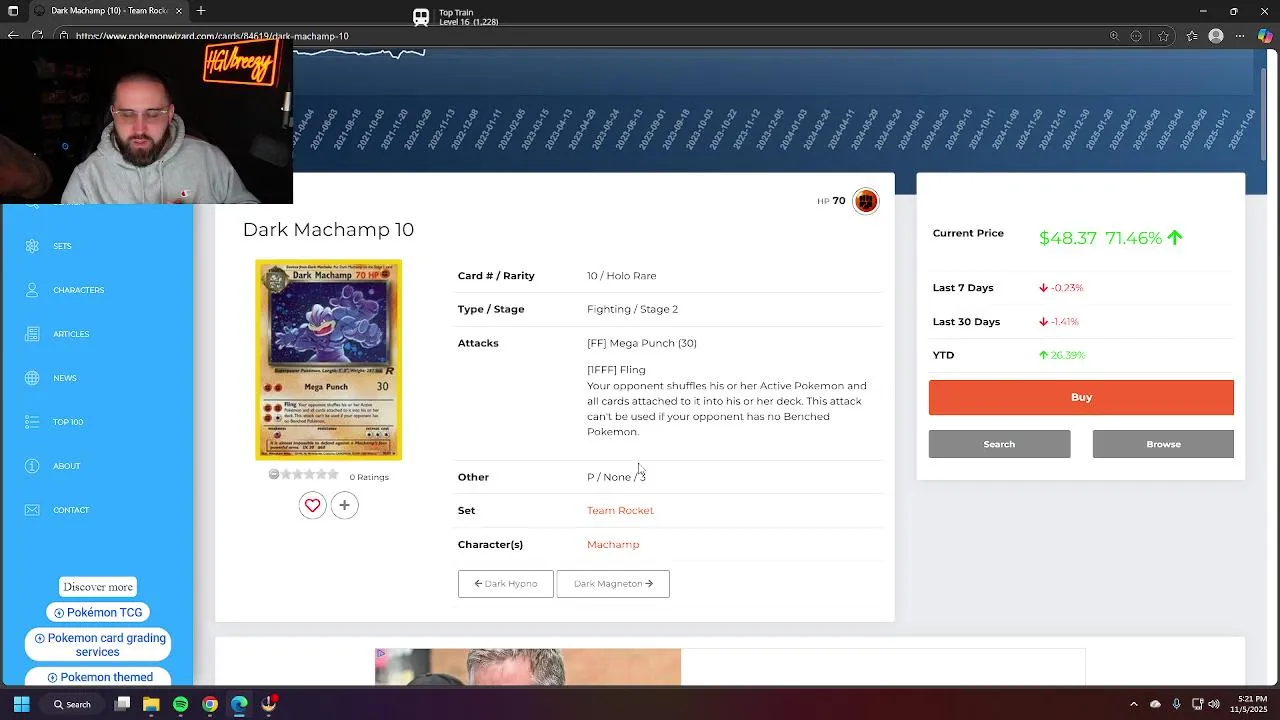Click the microphone icon in system tray
1280x720 pixels.
coord(1176,704)
